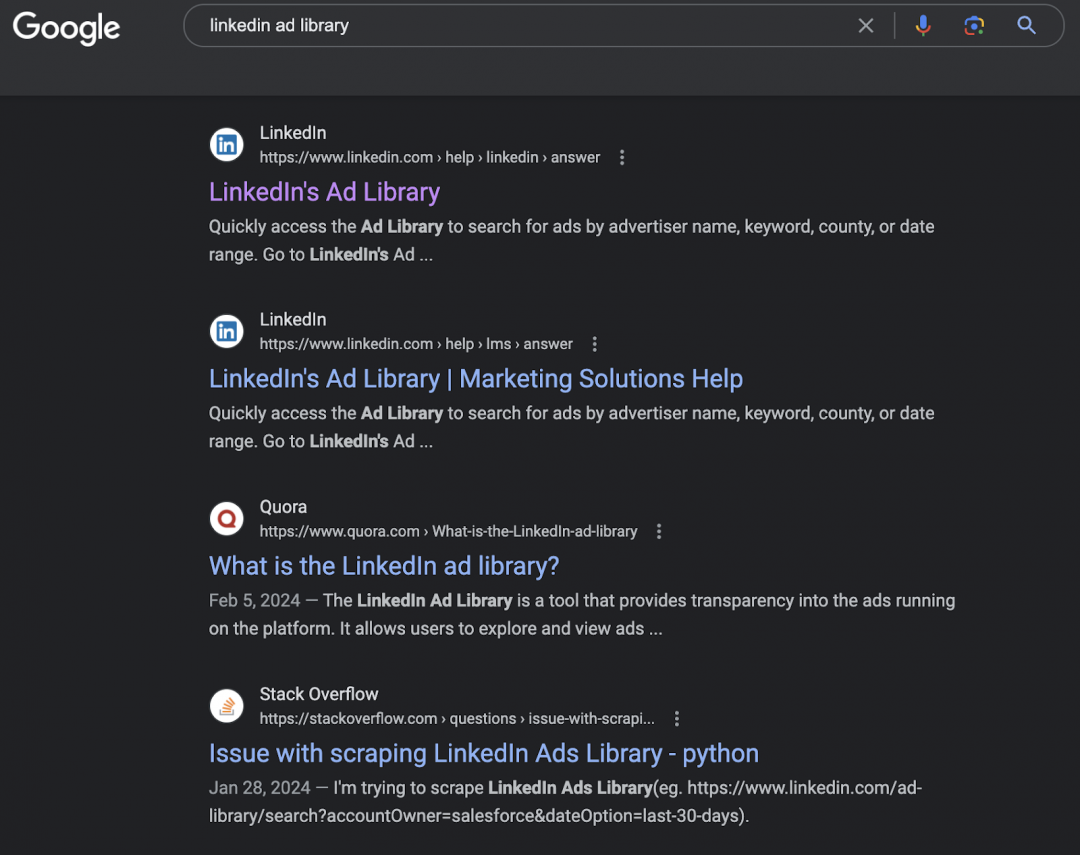Click the Quora site name
This screenshot has width=1080, height=855.
click(x=283, y=507)
